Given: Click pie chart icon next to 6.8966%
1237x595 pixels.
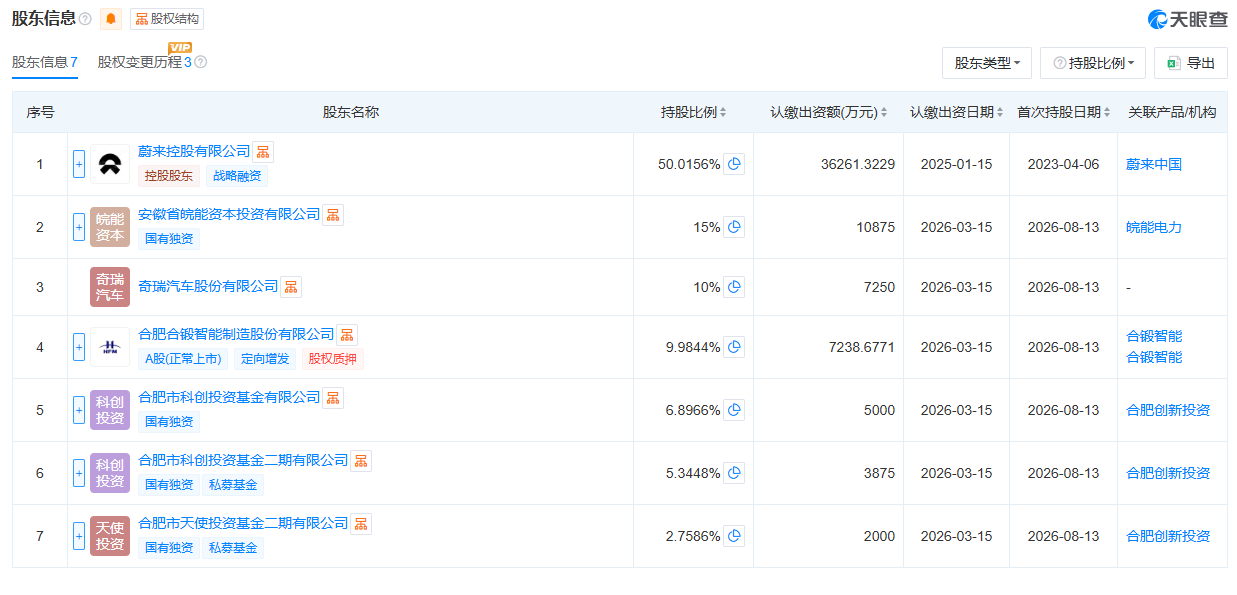Looking at the screenshot, I should (x=735, y=410).
